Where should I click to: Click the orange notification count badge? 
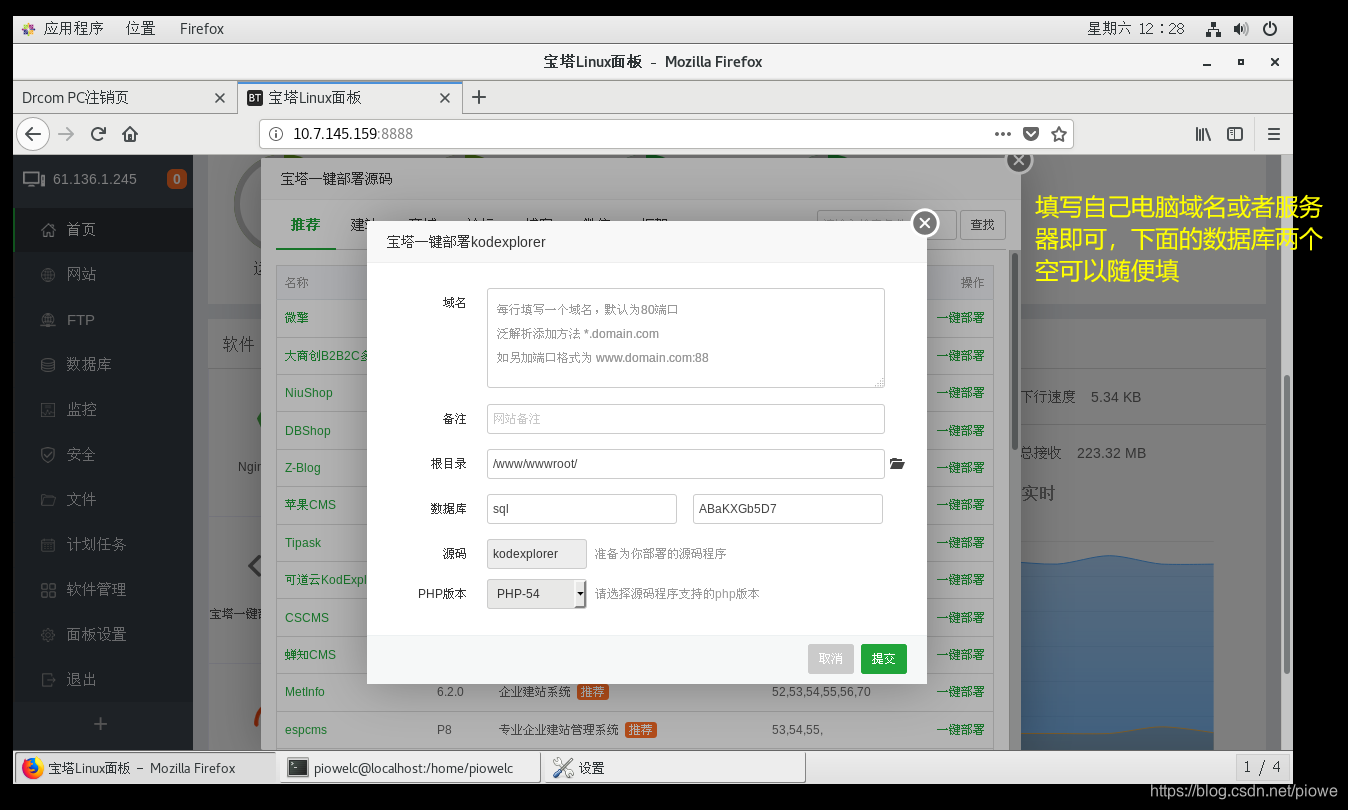coord(176,180)
